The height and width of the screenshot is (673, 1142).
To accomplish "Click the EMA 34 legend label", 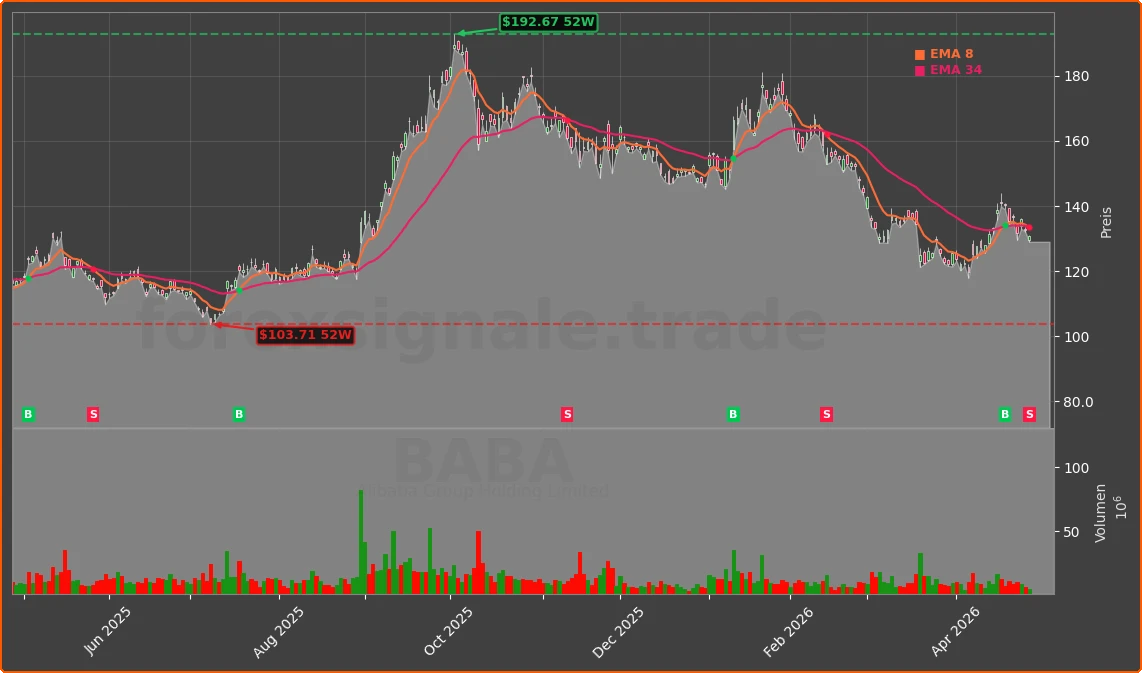I will pos(956,70).
